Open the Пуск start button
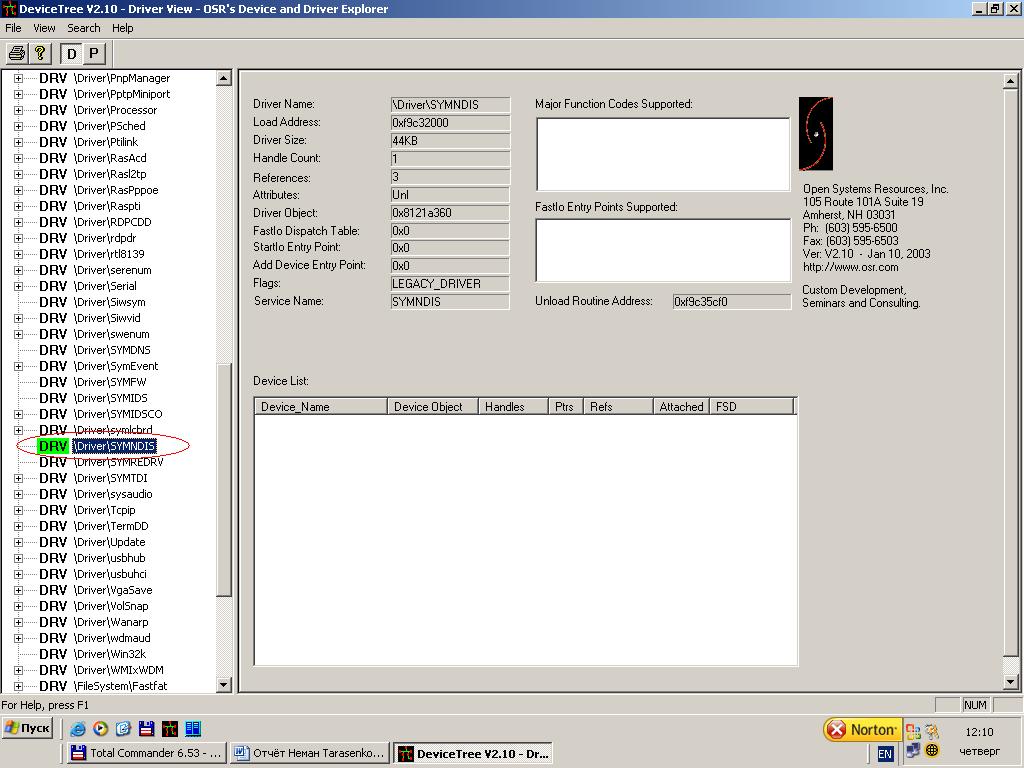This screenshot has height=768, width=1024. pyautogui.click(x=27, y=728)
